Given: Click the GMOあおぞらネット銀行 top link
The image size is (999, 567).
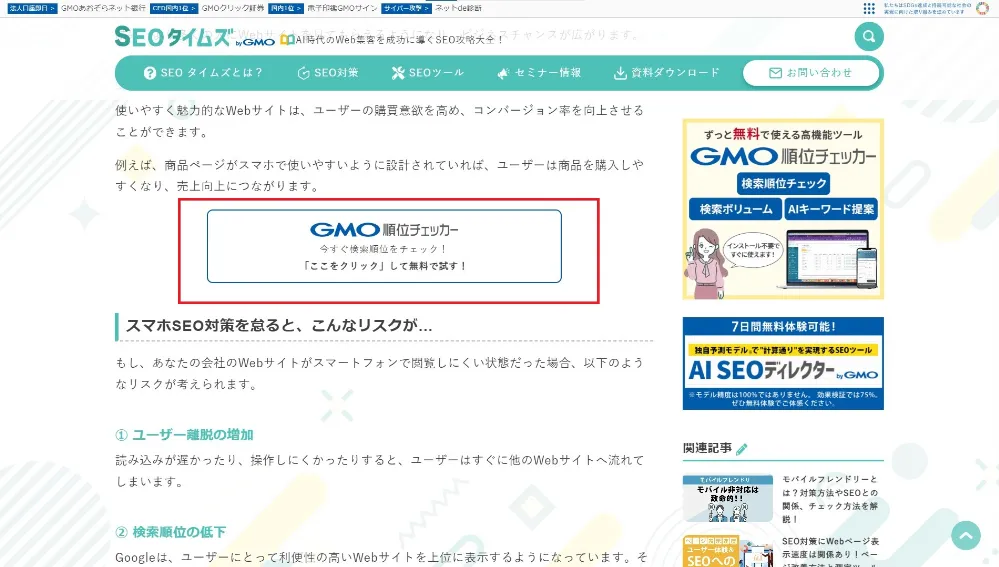Looking at the screenshot, I should [103, 8].
